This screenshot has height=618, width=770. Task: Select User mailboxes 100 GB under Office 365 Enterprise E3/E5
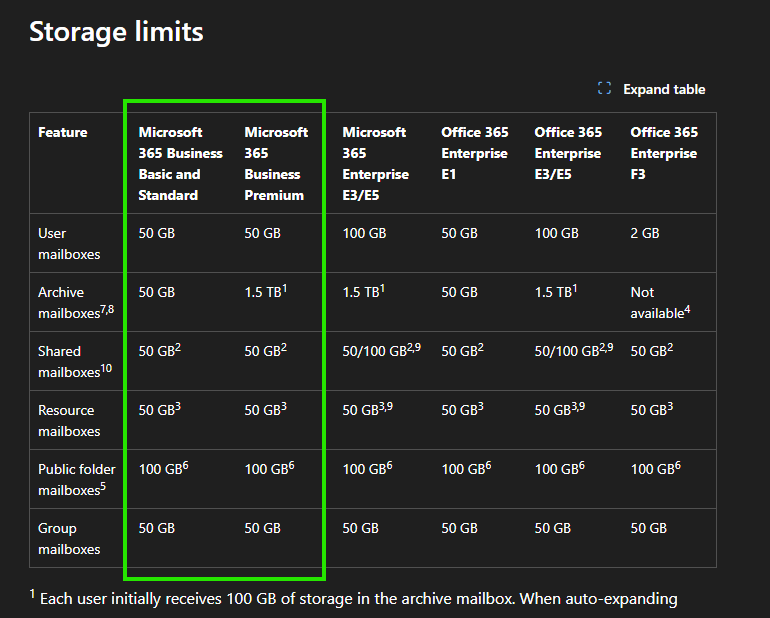pos(557,233)
